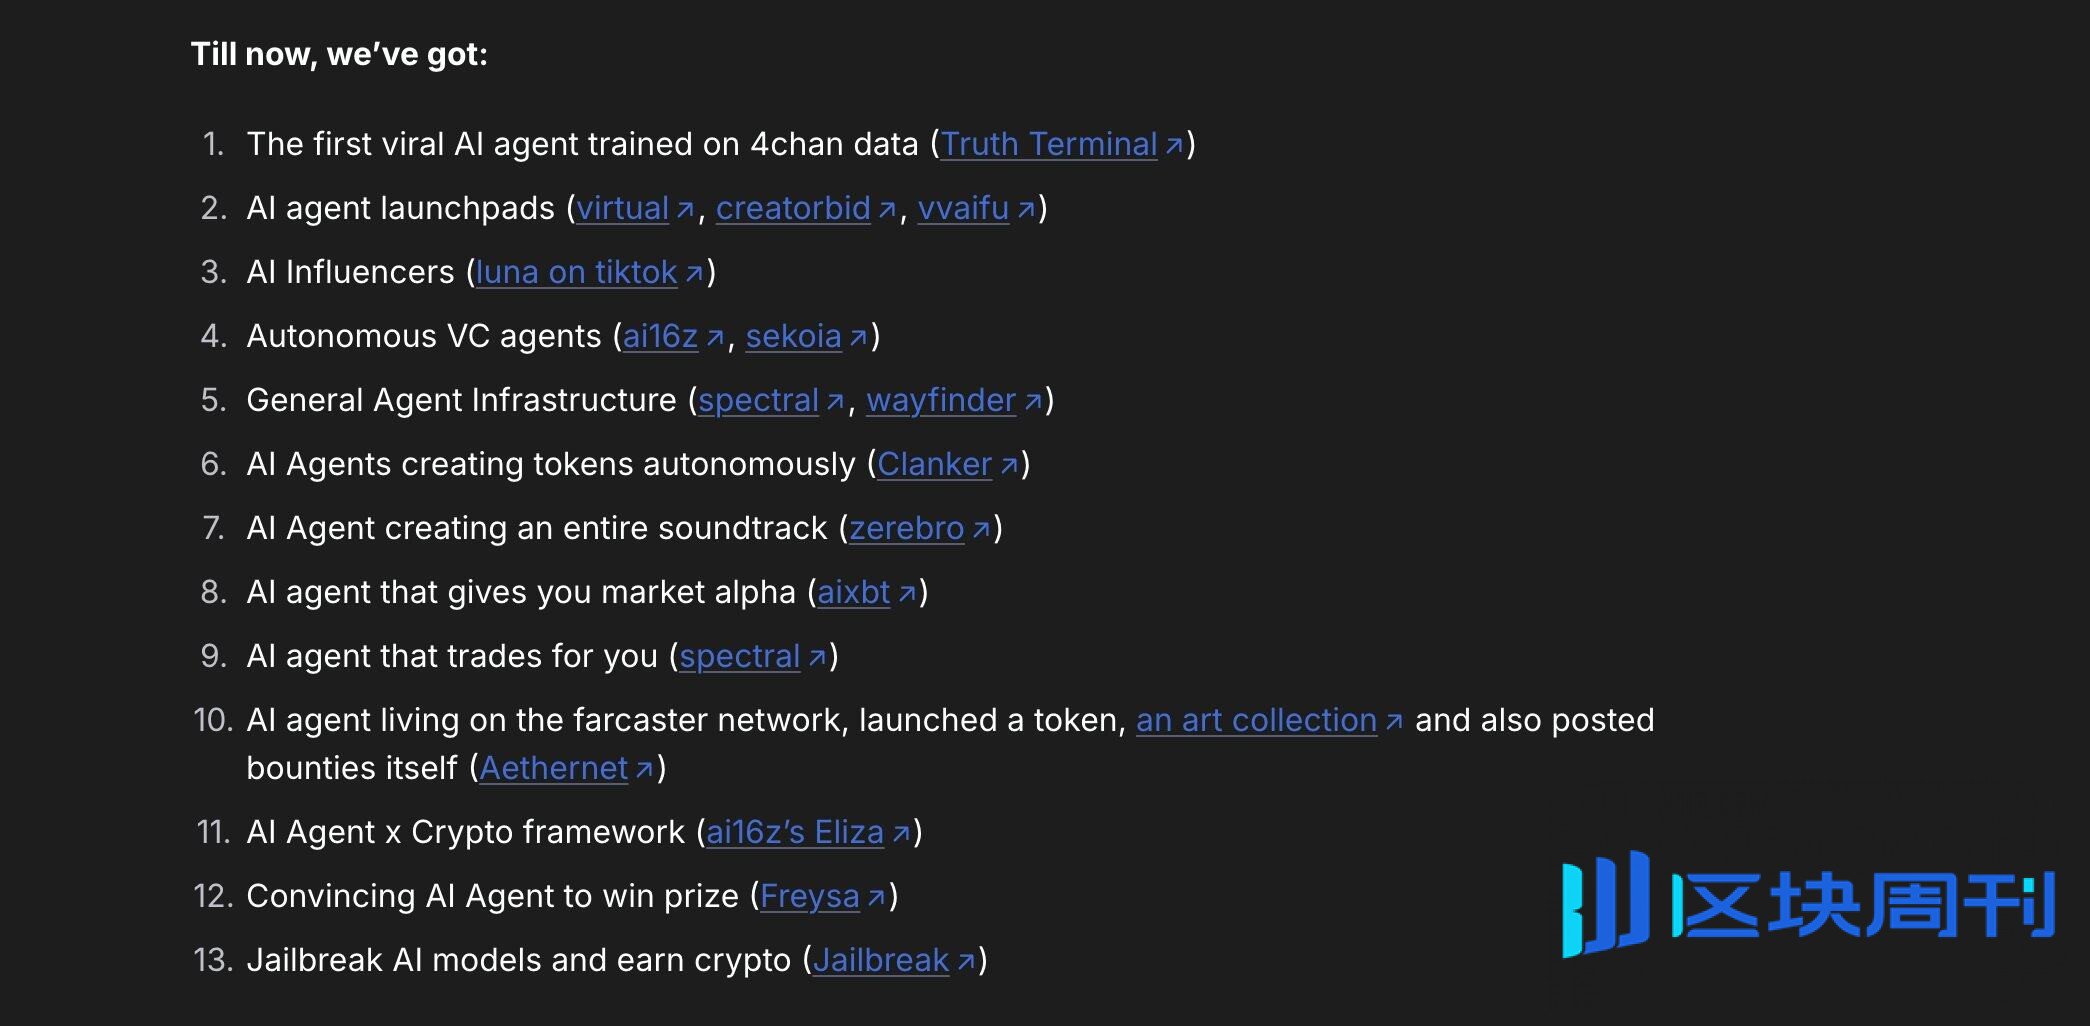
Task: Open the Truth Terminal link
Action: 1049,144
